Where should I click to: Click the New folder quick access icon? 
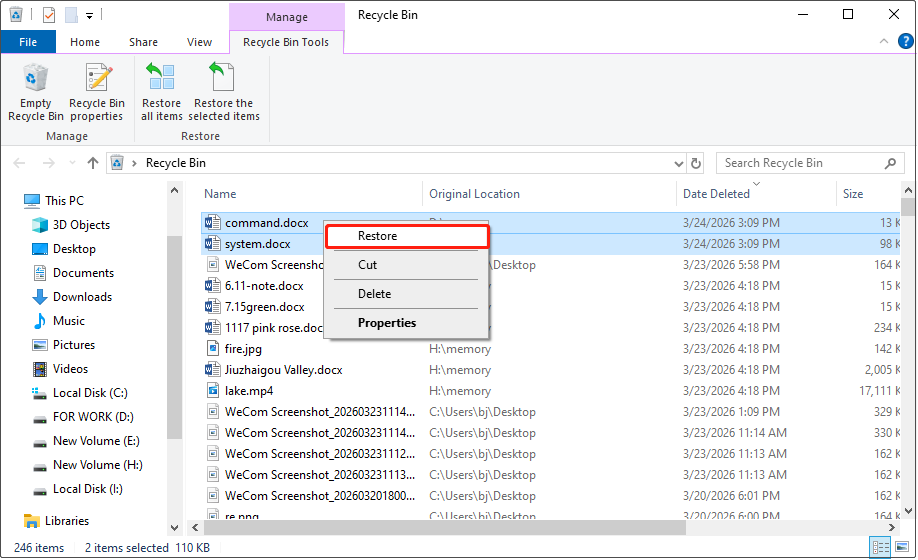tap(71, 15)
